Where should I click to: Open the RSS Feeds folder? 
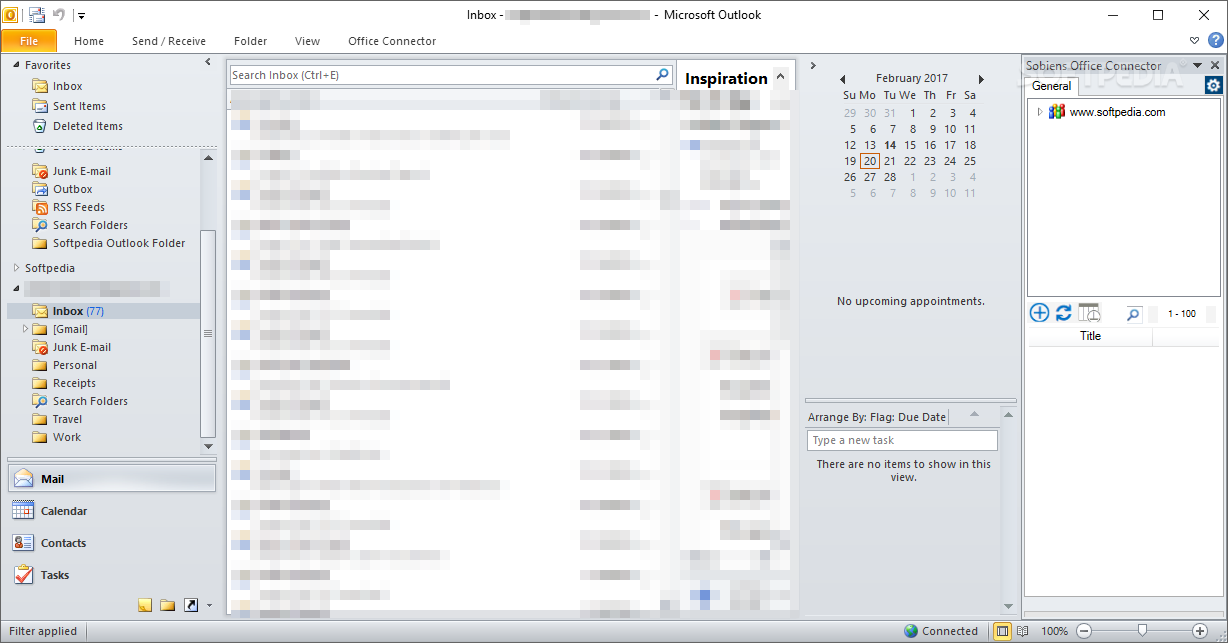point(78,207)
